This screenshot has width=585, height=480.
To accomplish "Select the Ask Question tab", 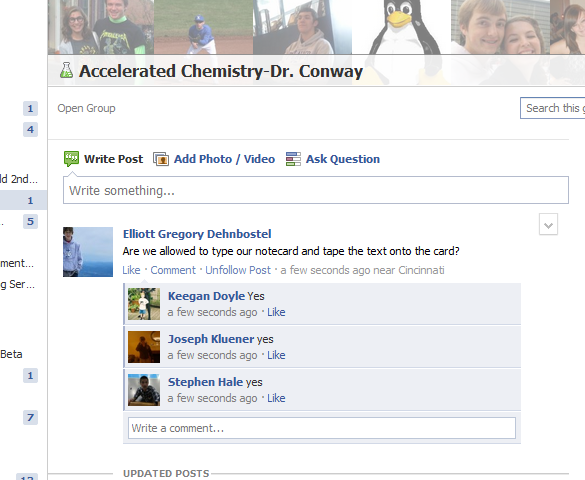I will click(x=343, y=159).
